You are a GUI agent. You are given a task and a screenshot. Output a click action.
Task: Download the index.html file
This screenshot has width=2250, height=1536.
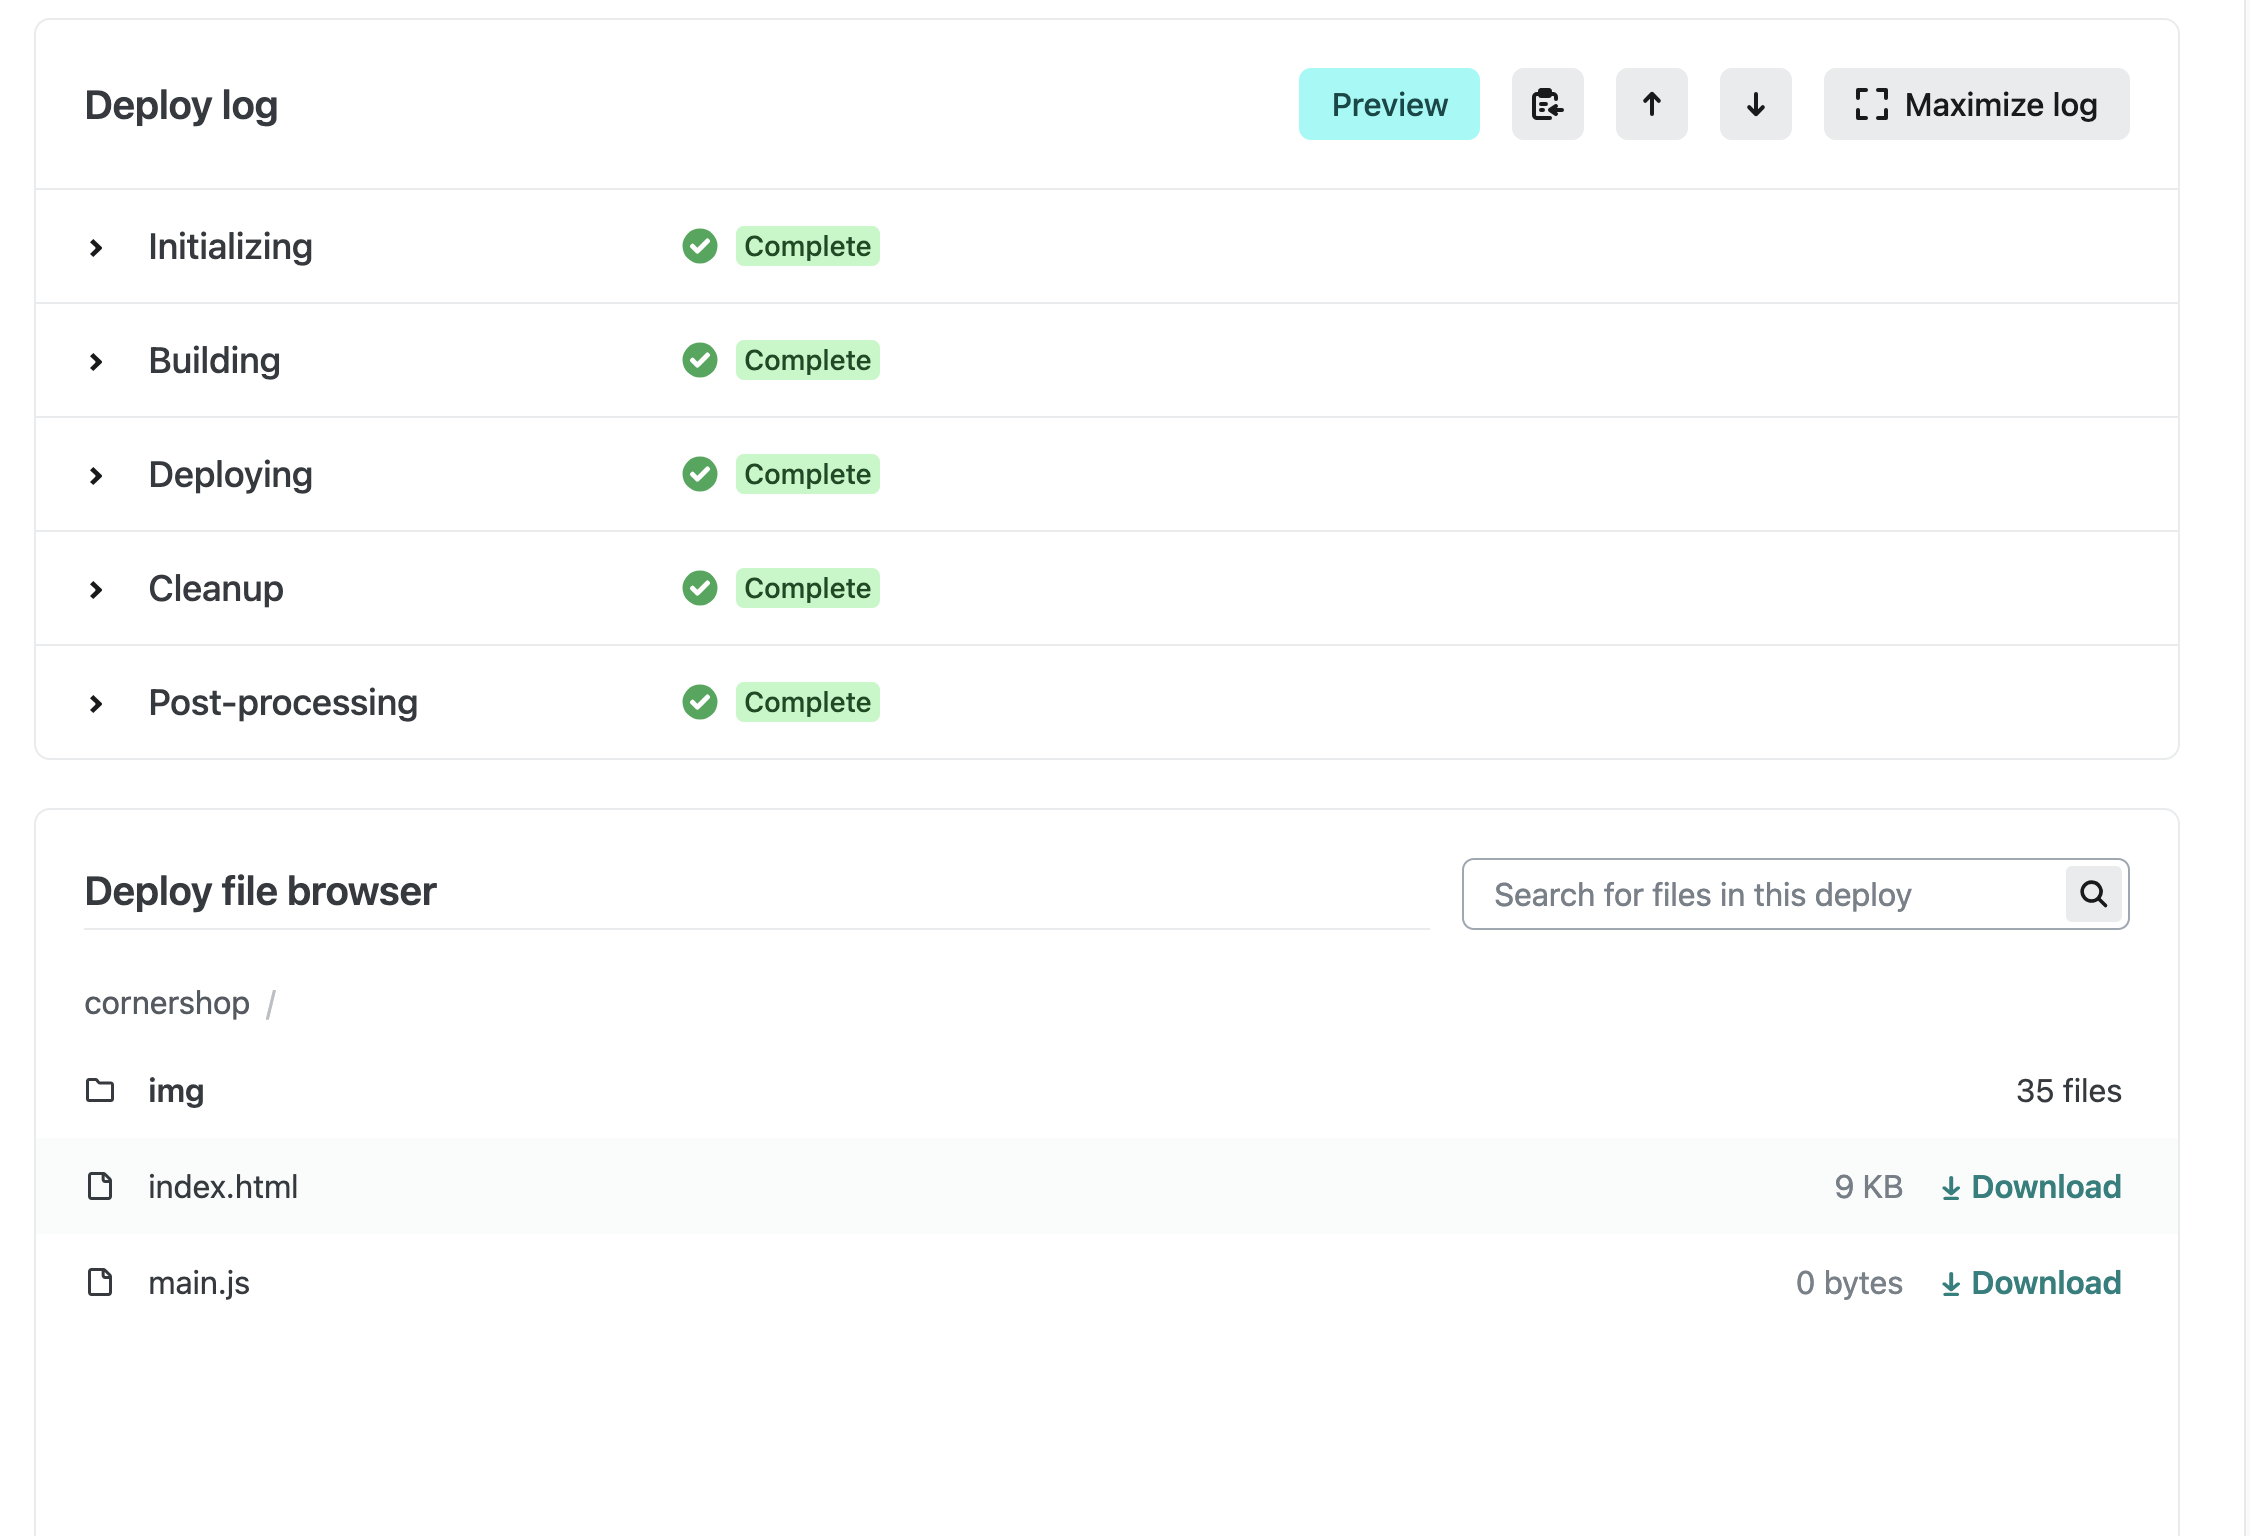pos(2030,1186)
